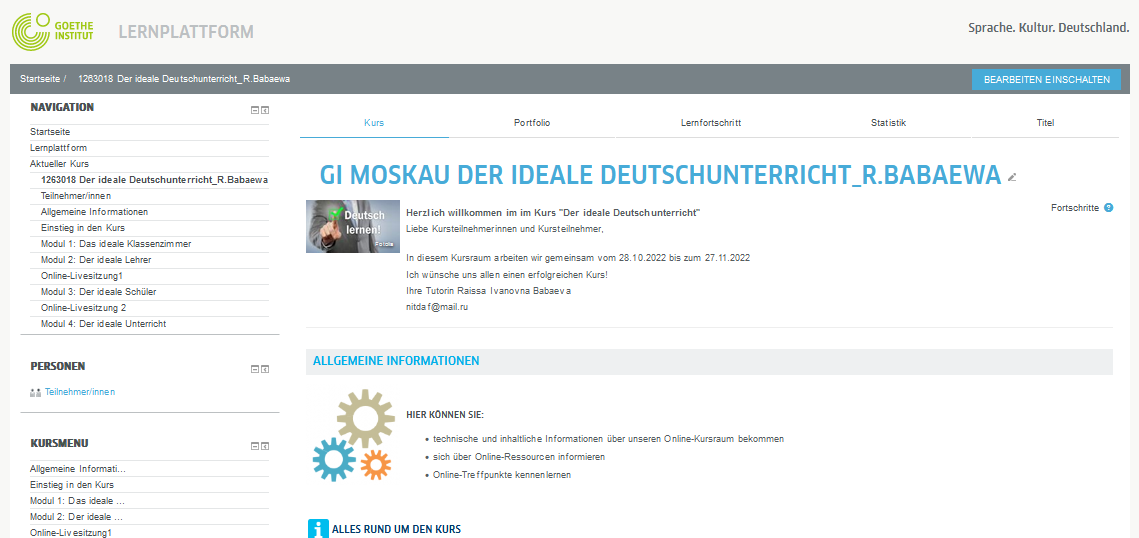The image size is (1139, 538).
Task: Open the Fortschritte help question-mark icon
Action: coord(1108,208)
